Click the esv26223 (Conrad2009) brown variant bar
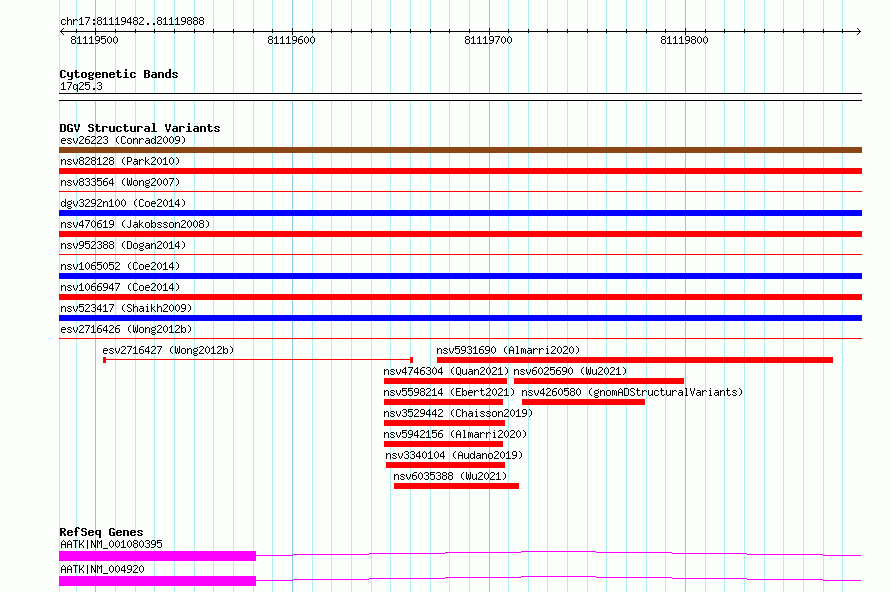The image size is (890, 592). click(x=460, y=150)
